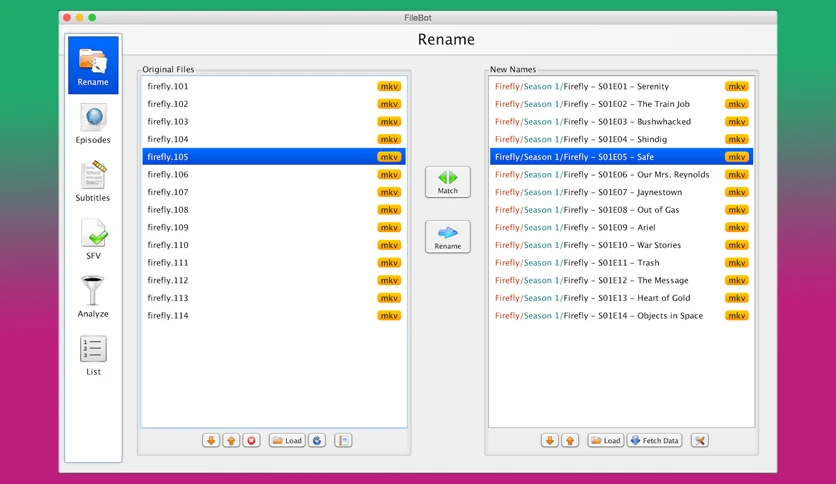836x484 pixels.
Task: Move selected original file down
Action: [x=211, y=440]
